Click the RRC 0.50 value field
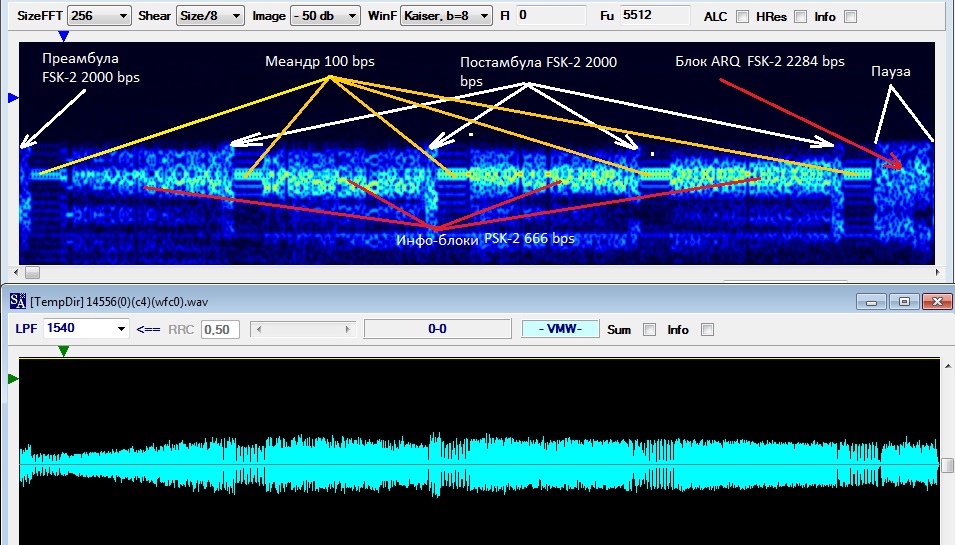Screen dimensions: 955x545 (x=220, y=329)
